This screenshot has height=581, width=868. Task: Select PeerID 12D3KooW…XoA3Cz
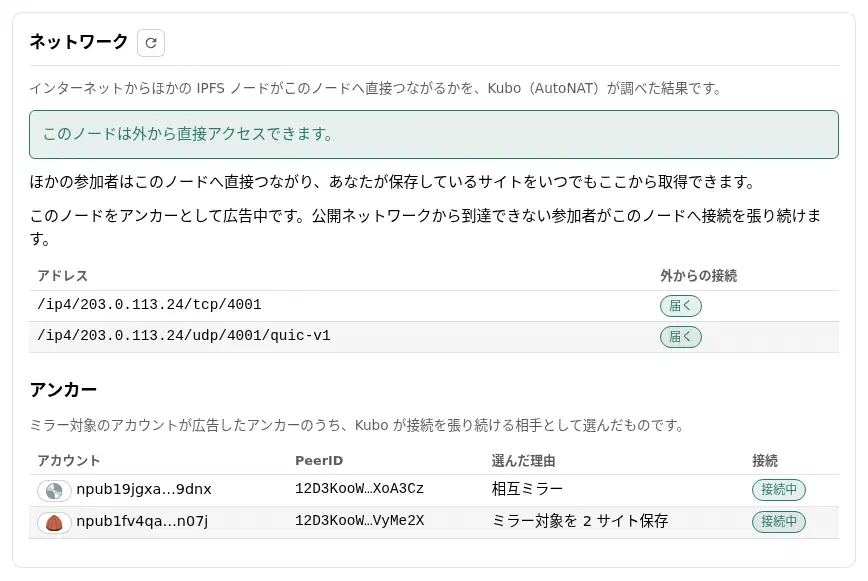click(x=359, y=489)
